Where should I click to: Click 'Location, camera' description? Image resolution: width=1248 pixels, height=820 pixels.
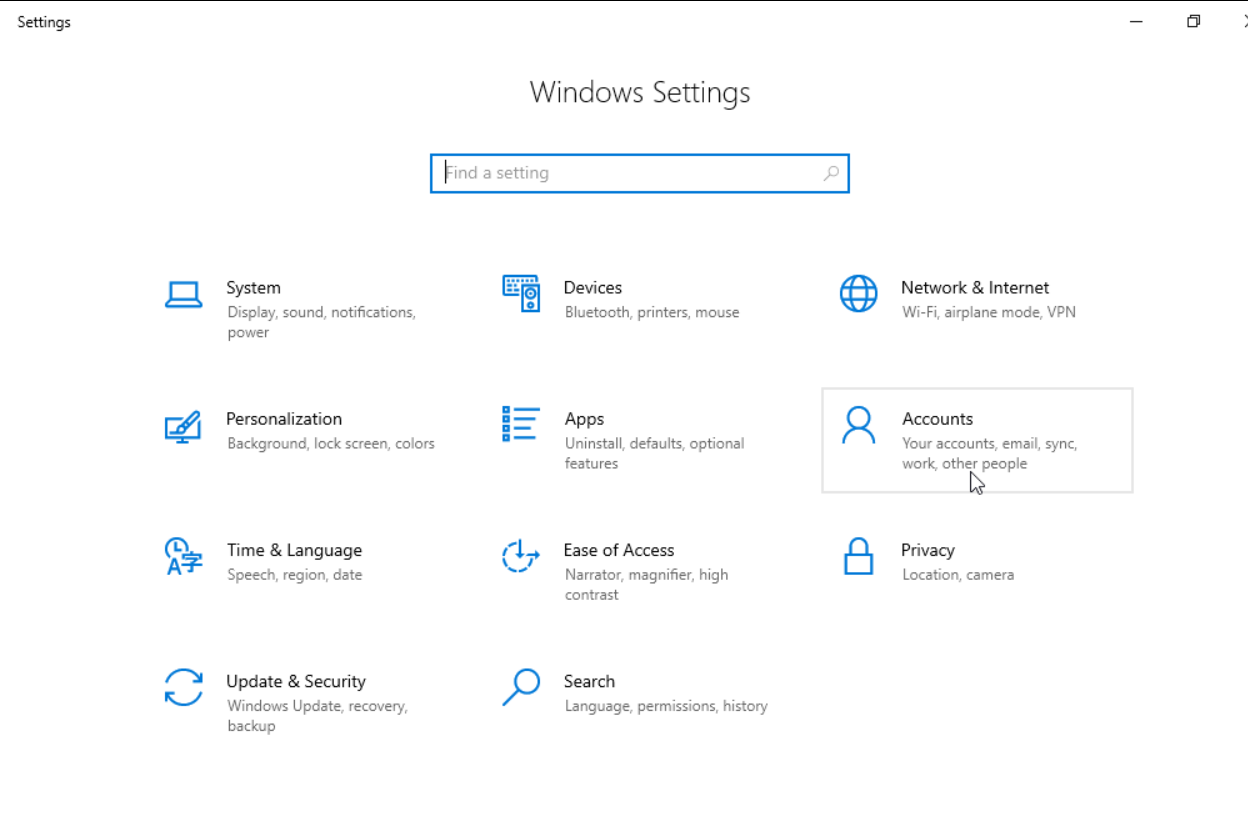(958, 574)
